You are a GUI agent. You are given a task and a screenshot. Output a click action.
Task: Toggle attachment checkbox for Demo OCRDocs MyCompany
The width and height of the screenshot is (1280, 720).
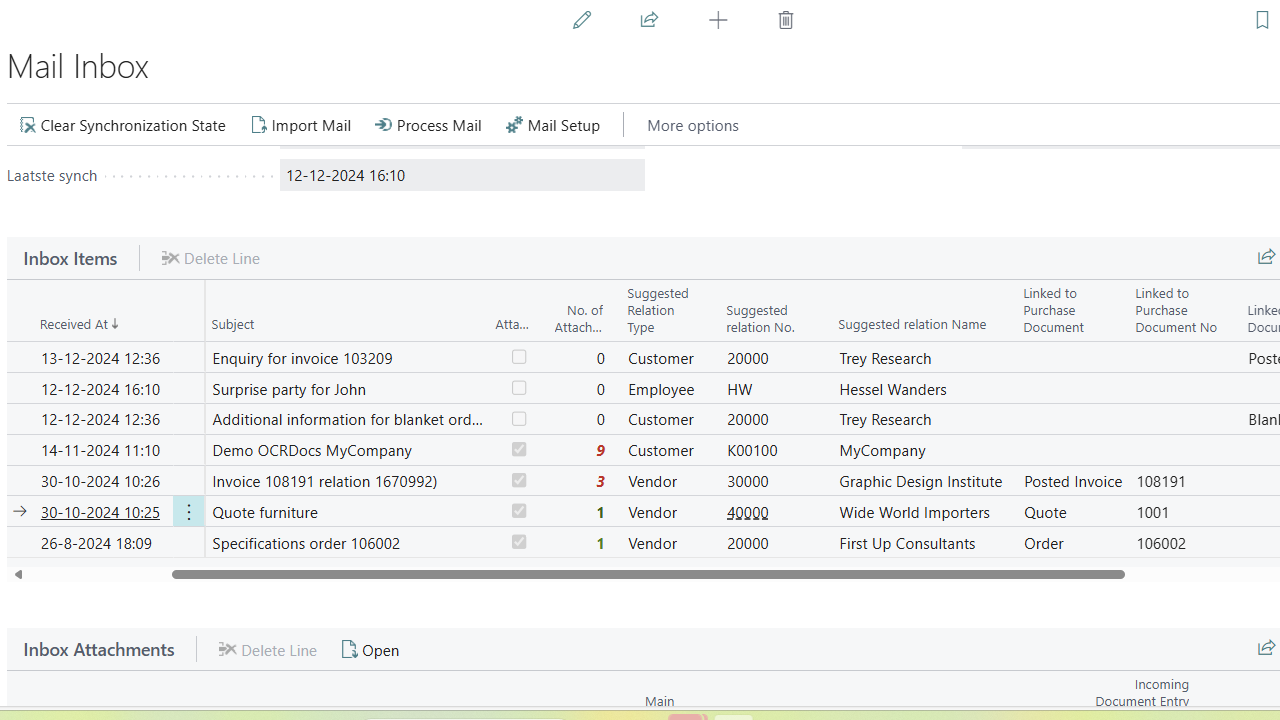519,450
